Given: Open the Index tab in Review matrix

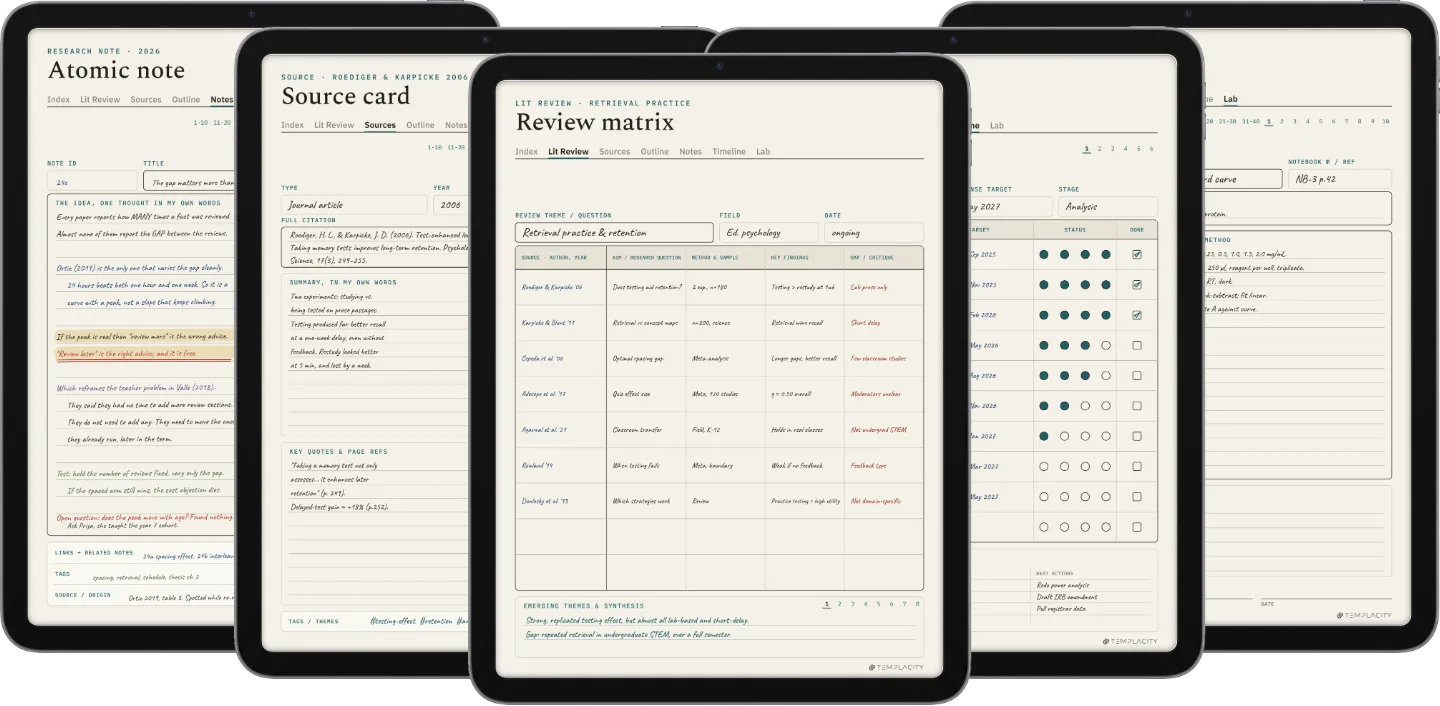Looking at the screenshot, I should click(x=526, y=152).
